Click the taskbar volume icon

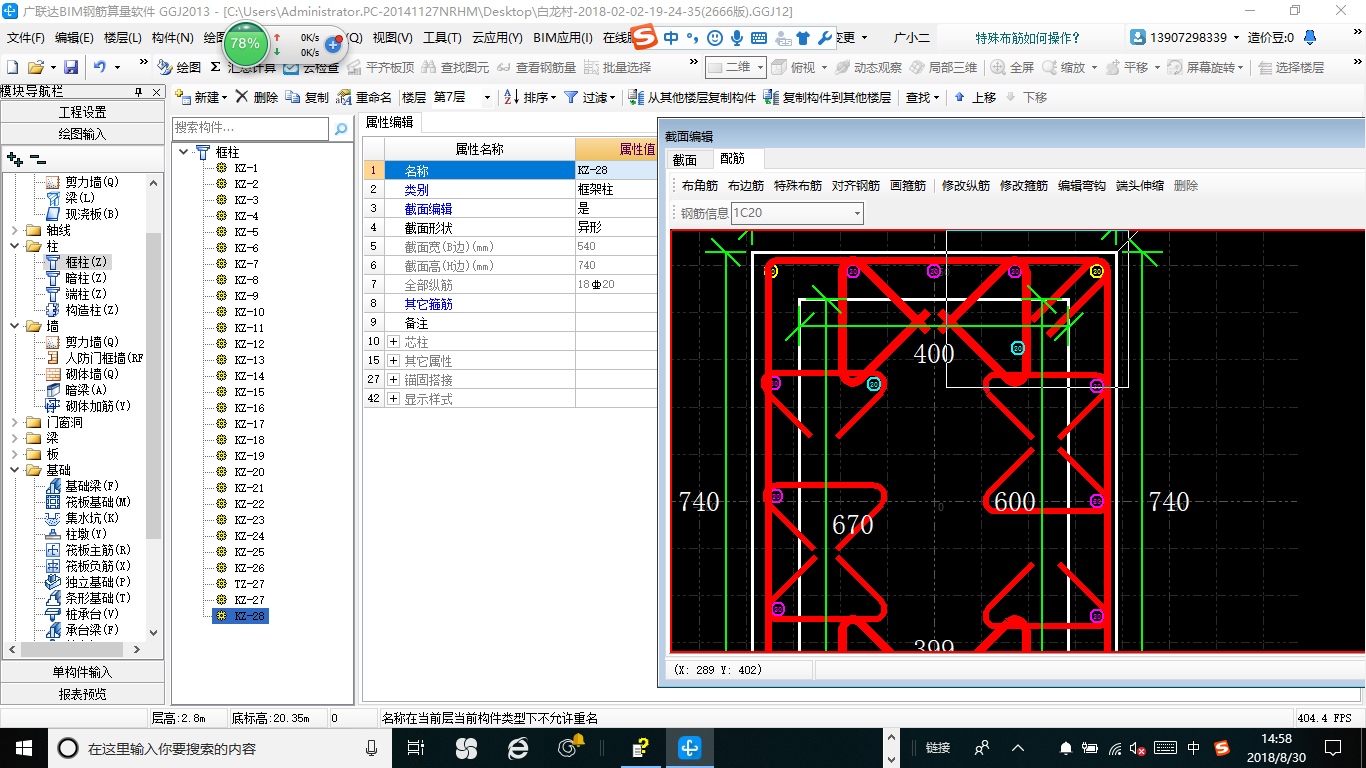1138,748
